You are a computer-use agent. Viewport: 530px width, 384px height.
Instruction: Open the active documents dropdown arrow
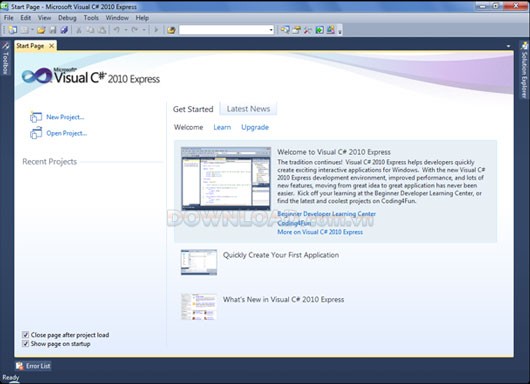click(509, 46)
